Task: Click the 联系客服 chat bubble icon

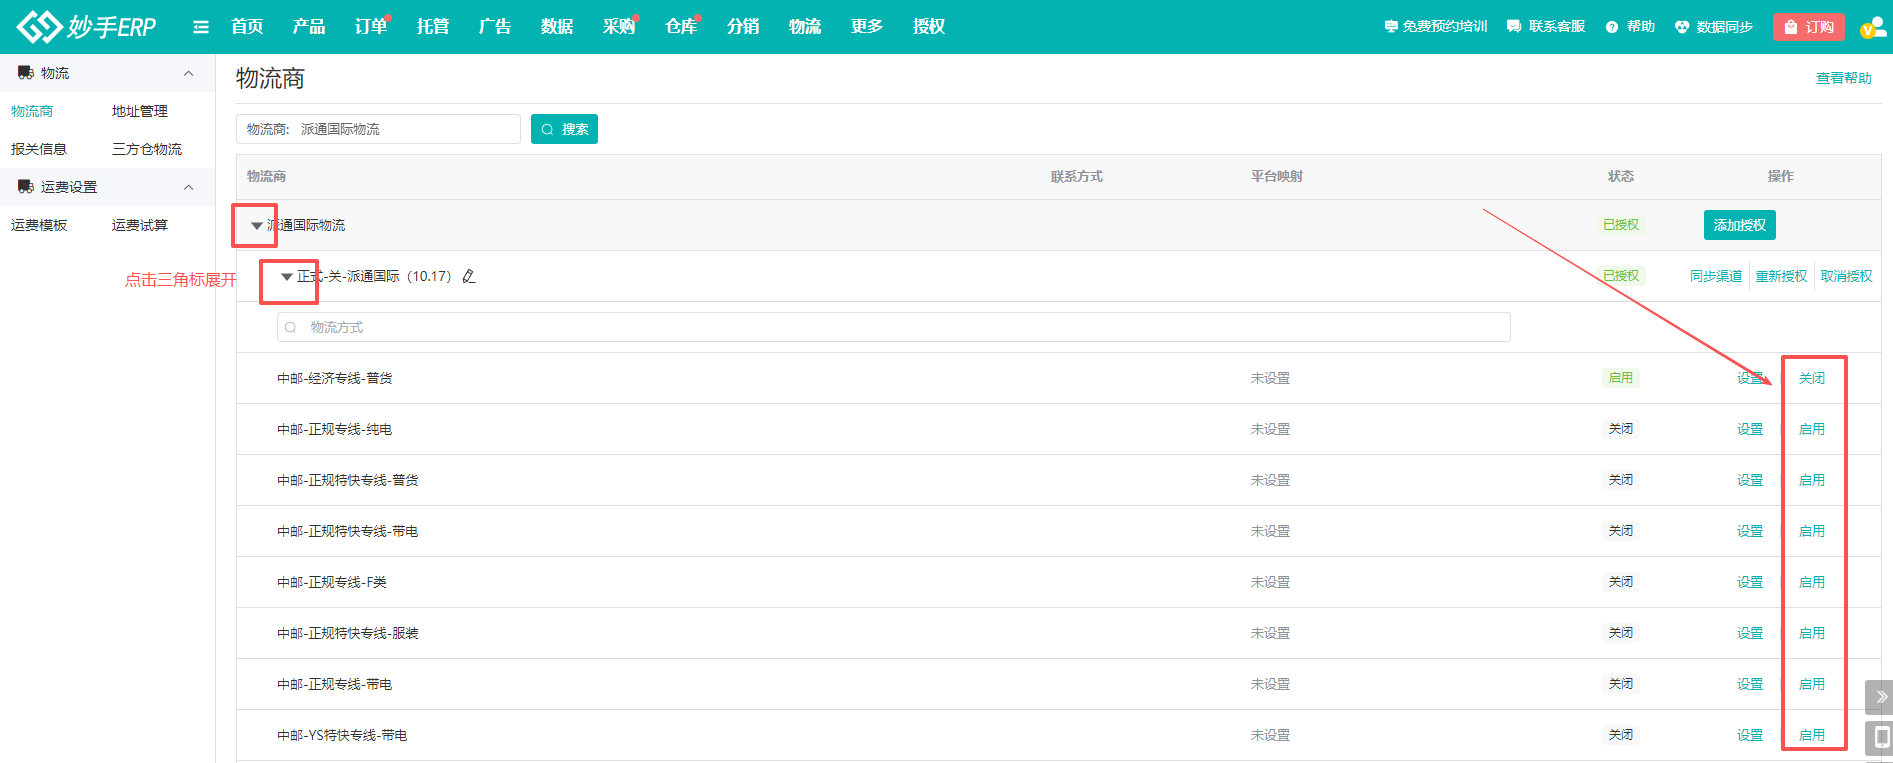Action: (x=1514, y=27)
